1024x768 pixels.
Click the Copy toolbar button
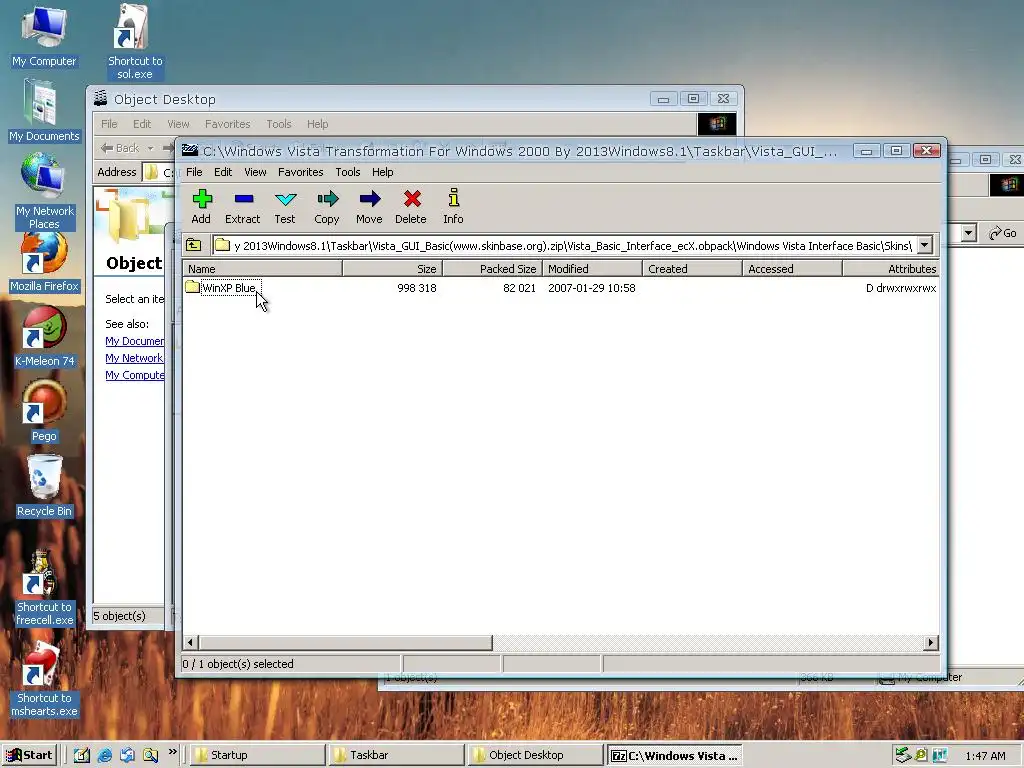327,206
